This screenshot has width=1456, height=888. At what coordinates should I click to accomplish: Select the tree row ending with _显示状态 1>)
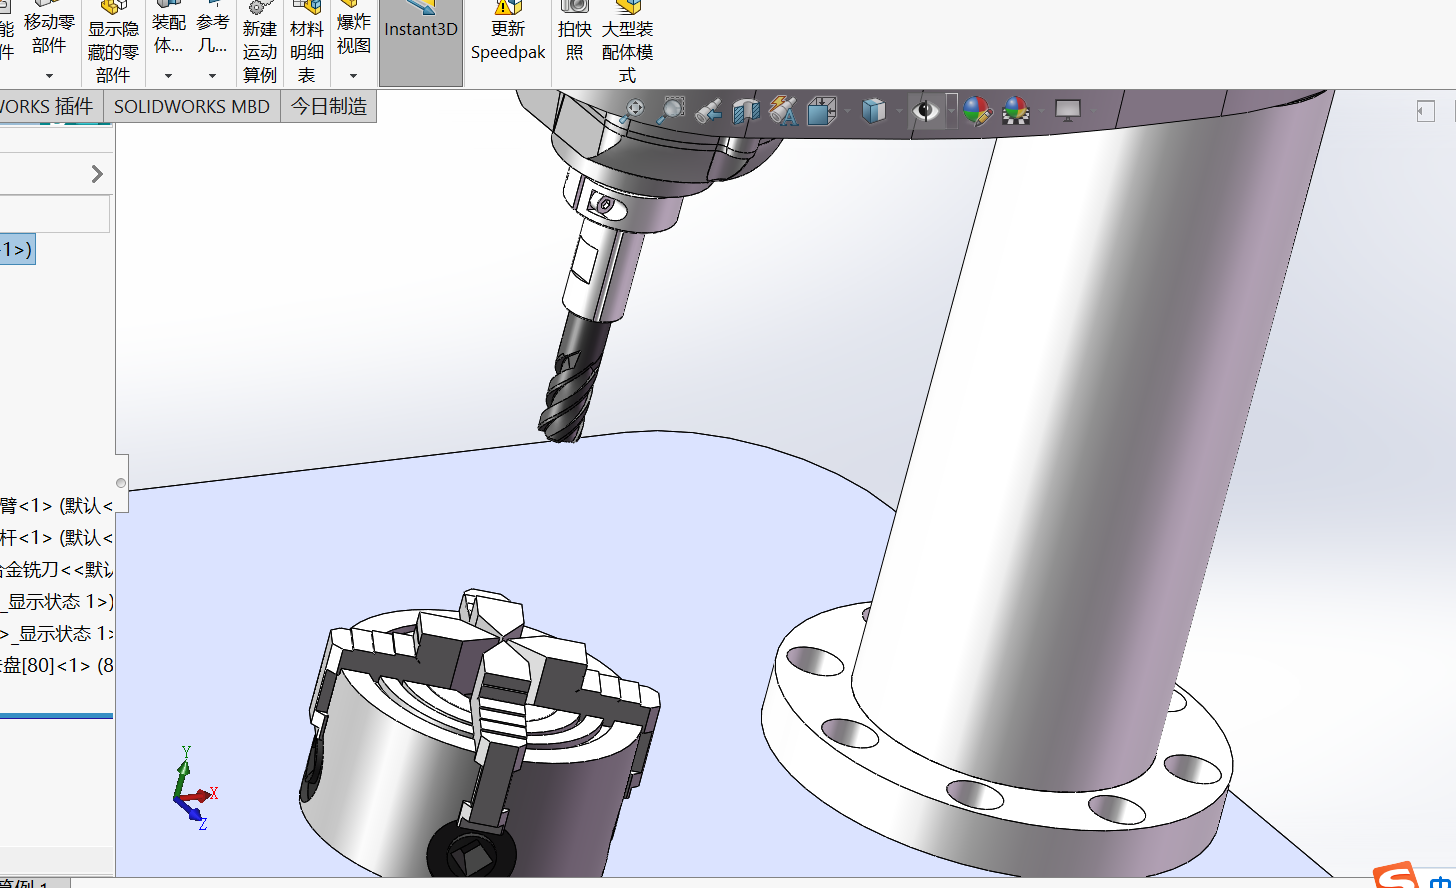[x=56, y=602]
